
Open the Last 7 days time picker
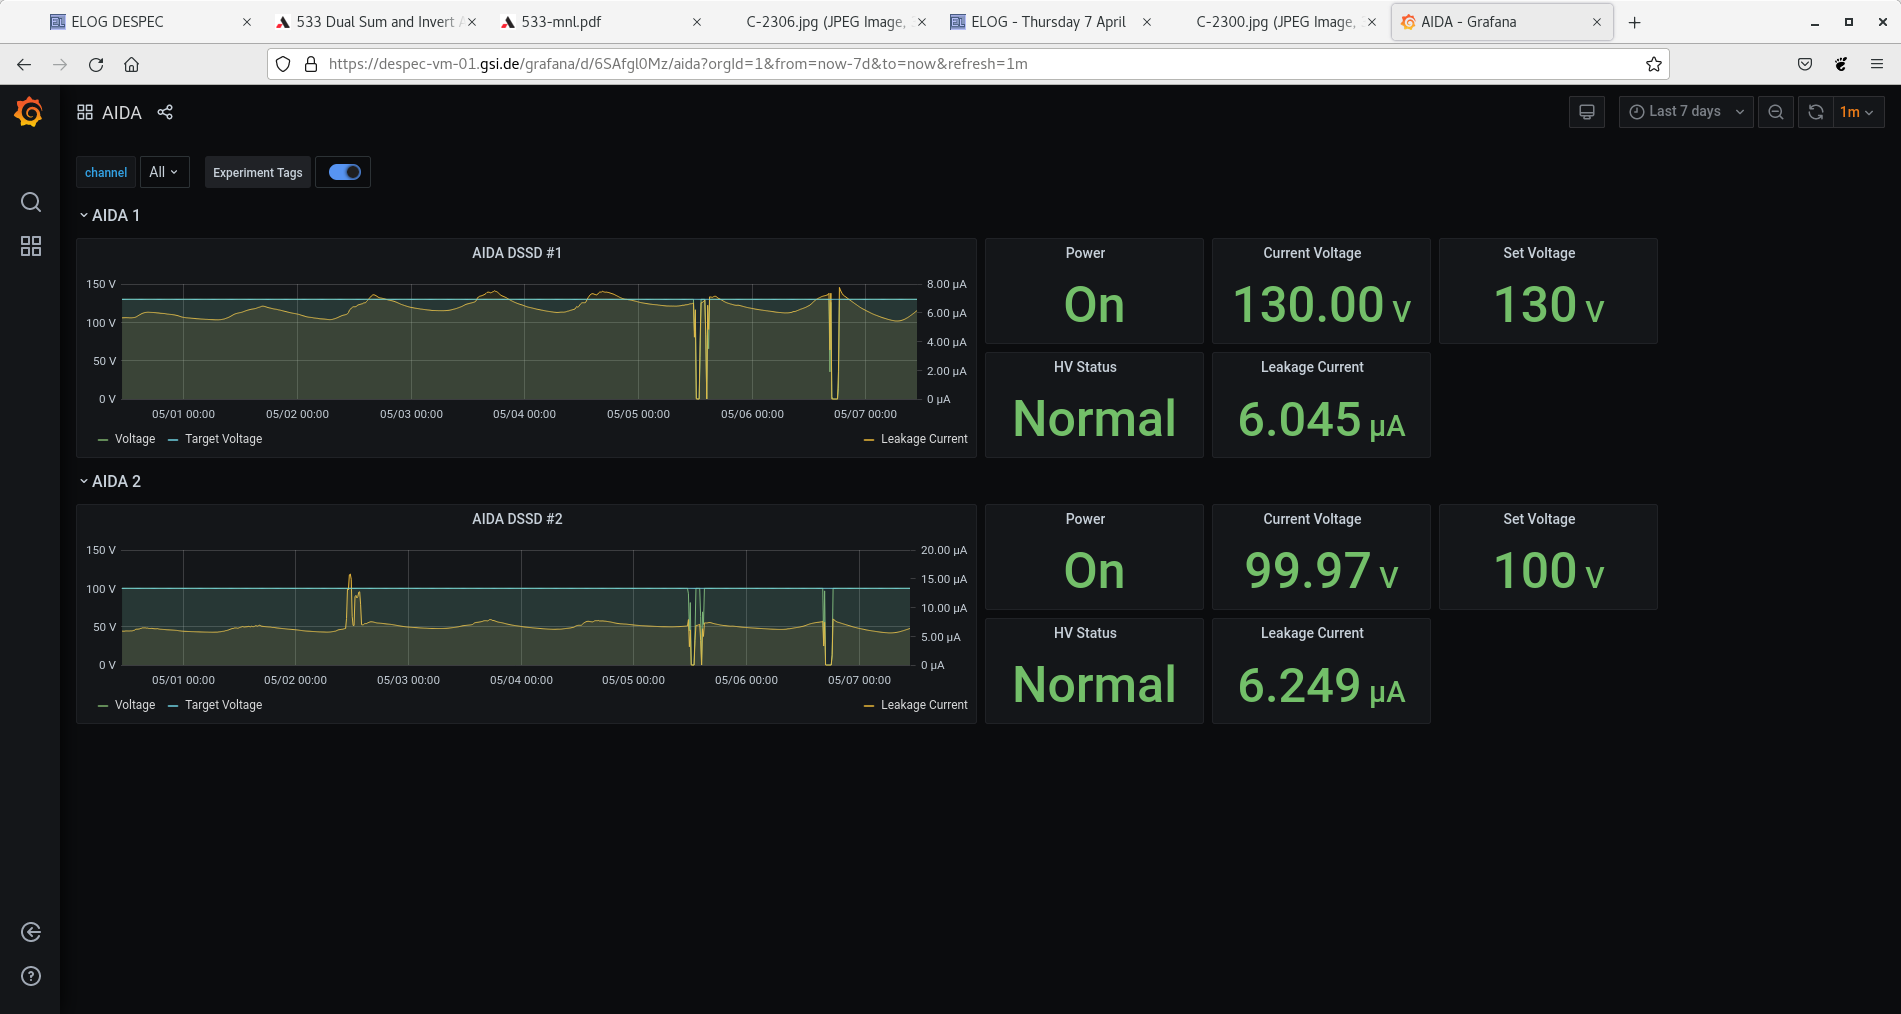click(1685, 112)
